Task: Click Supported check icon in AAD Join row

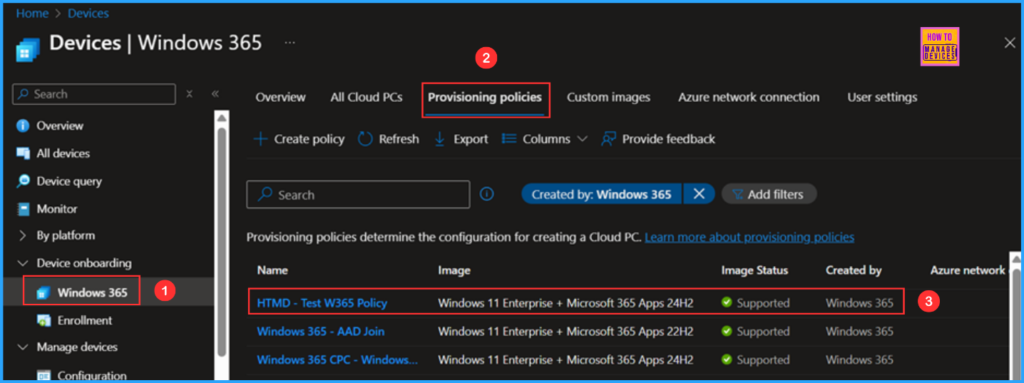Action: (x=726, y=331)
